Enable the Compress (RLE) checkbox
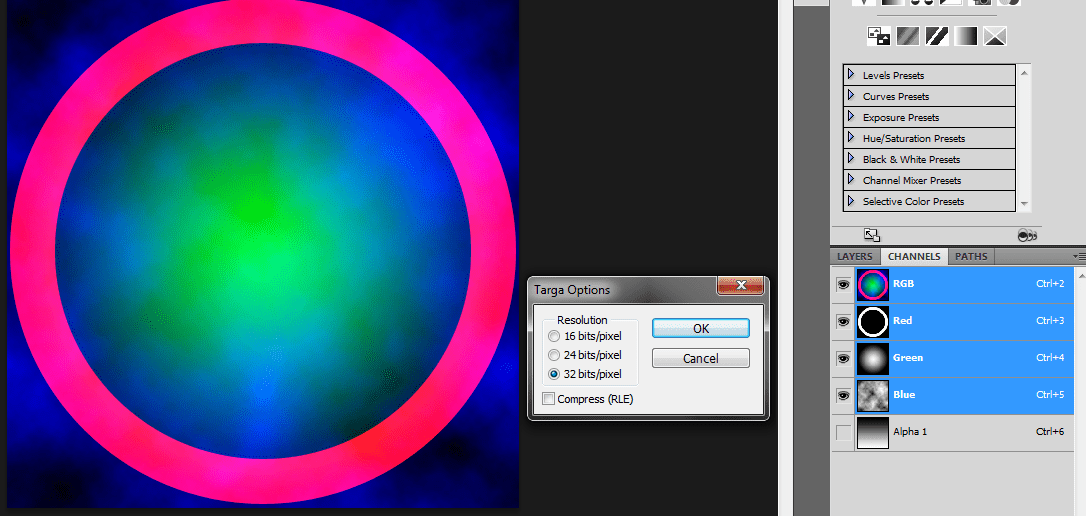Viewport: 1086px width, 516px height. (x=549, y=399)
